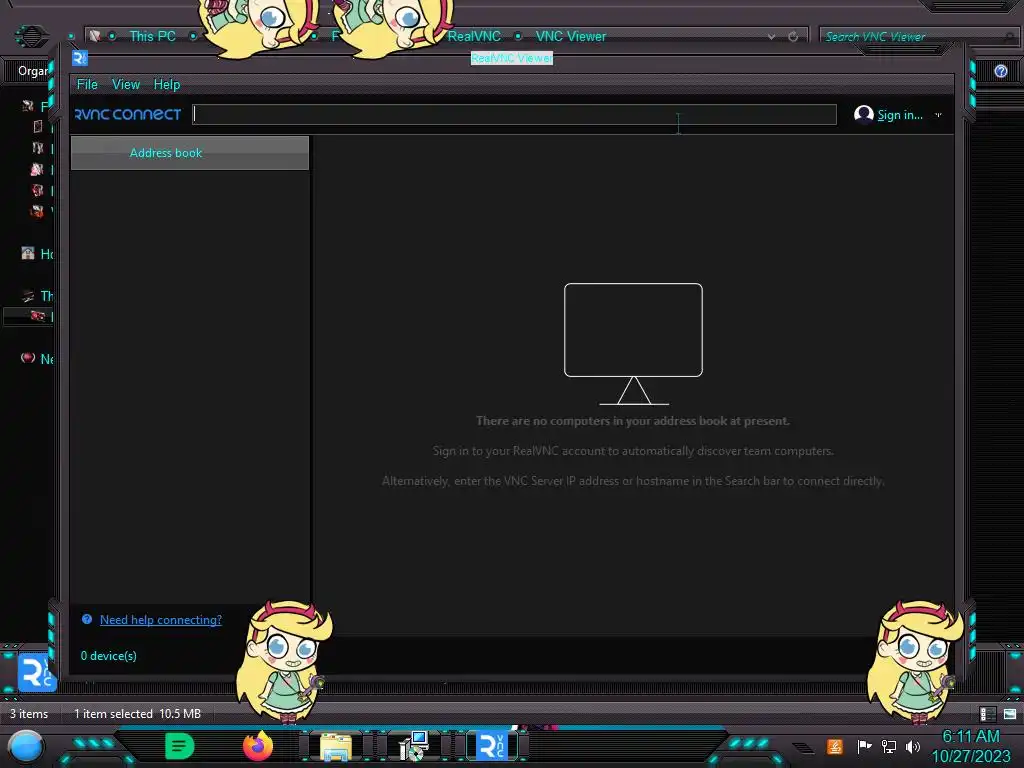This screenshot has height=768, width=1024.
Task: Open the Action Center flag icon
Action: pyautogui.click(x=864, y=746)
